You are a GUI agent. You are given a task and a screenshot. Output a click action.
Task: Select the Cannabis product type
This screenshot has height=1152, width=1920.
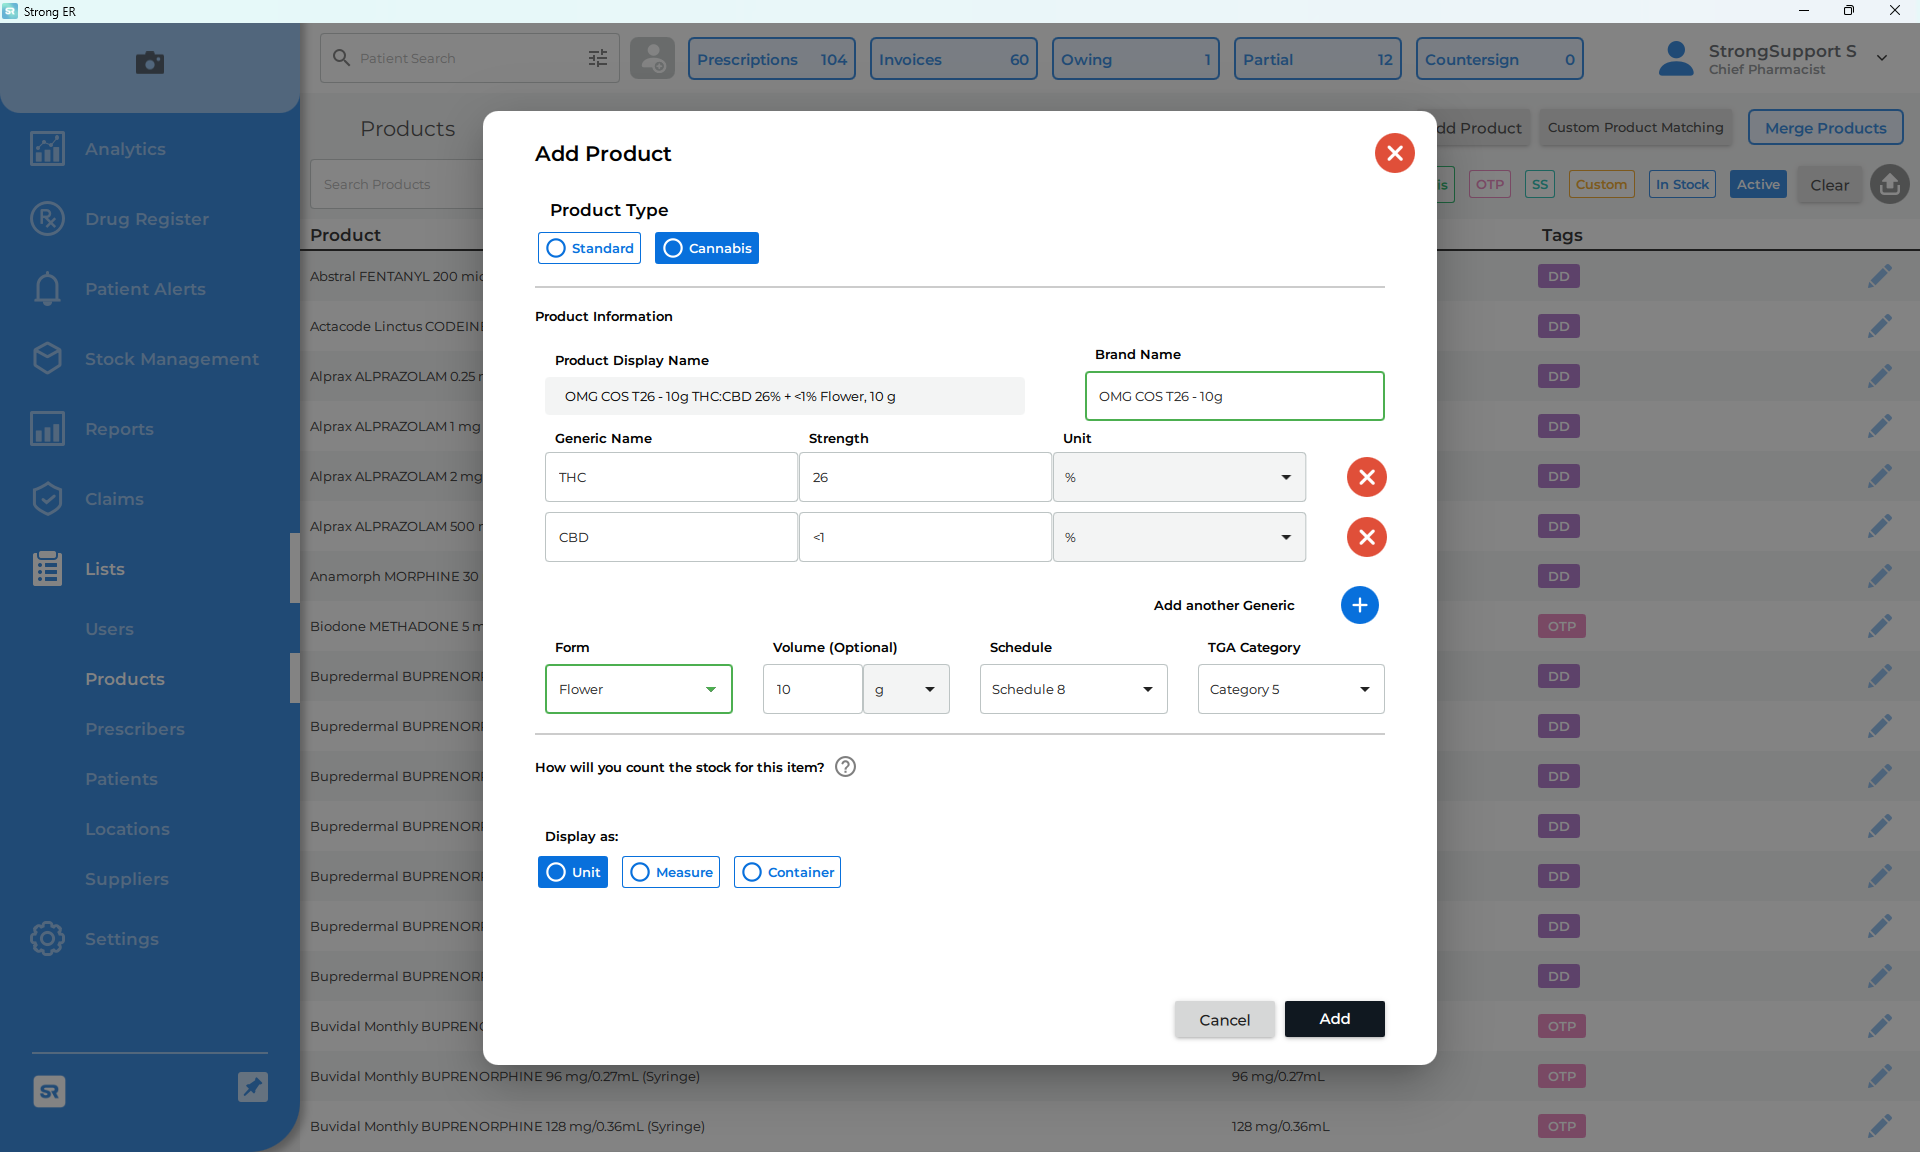coord(706,248)
